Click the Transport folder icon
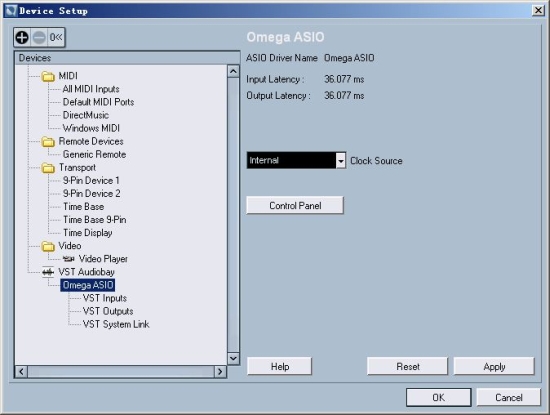Viewport: 550px width, 415px height. tap(48, 168)
